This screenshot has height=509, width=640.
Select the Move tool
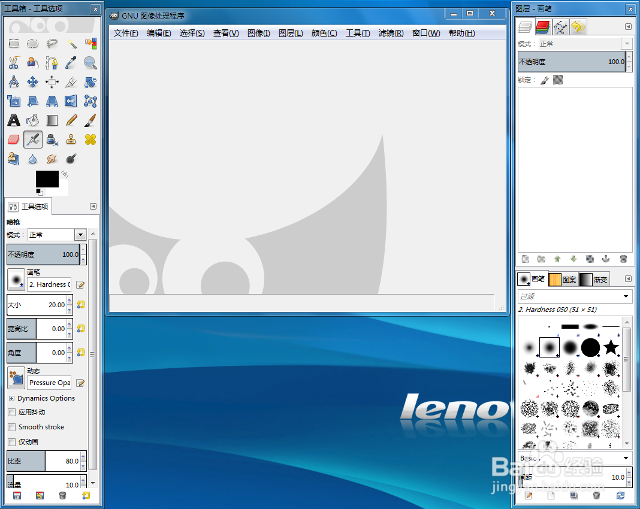[x=33, y=82]
